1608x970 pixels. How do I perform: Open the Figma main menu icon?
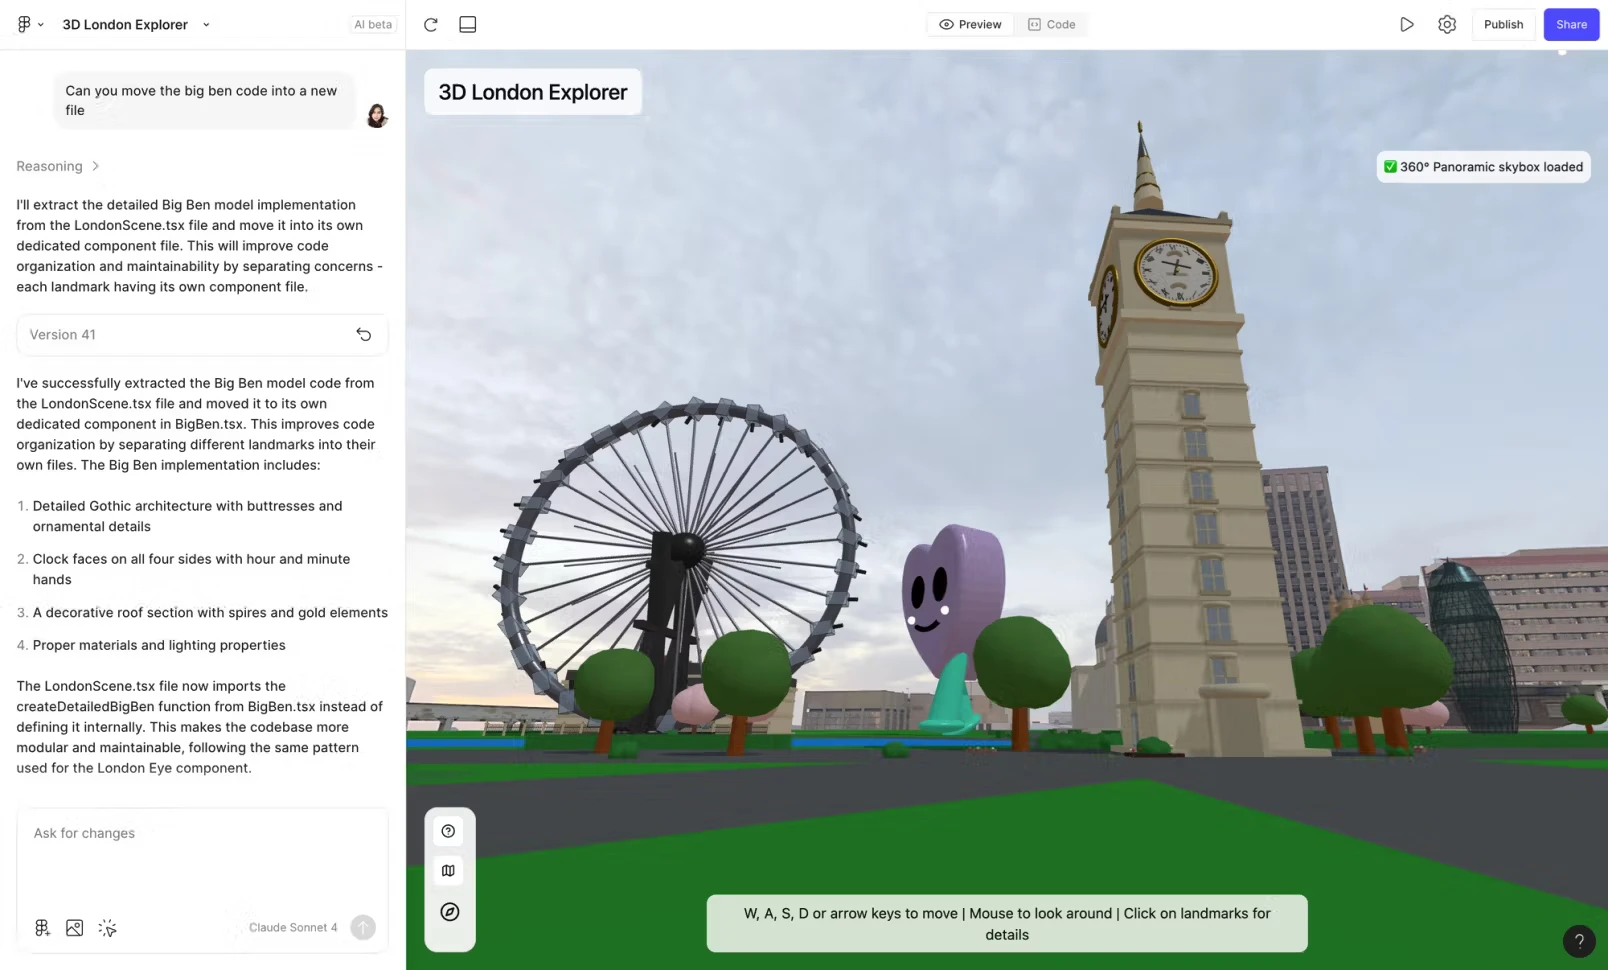click(x=29, y=24)
